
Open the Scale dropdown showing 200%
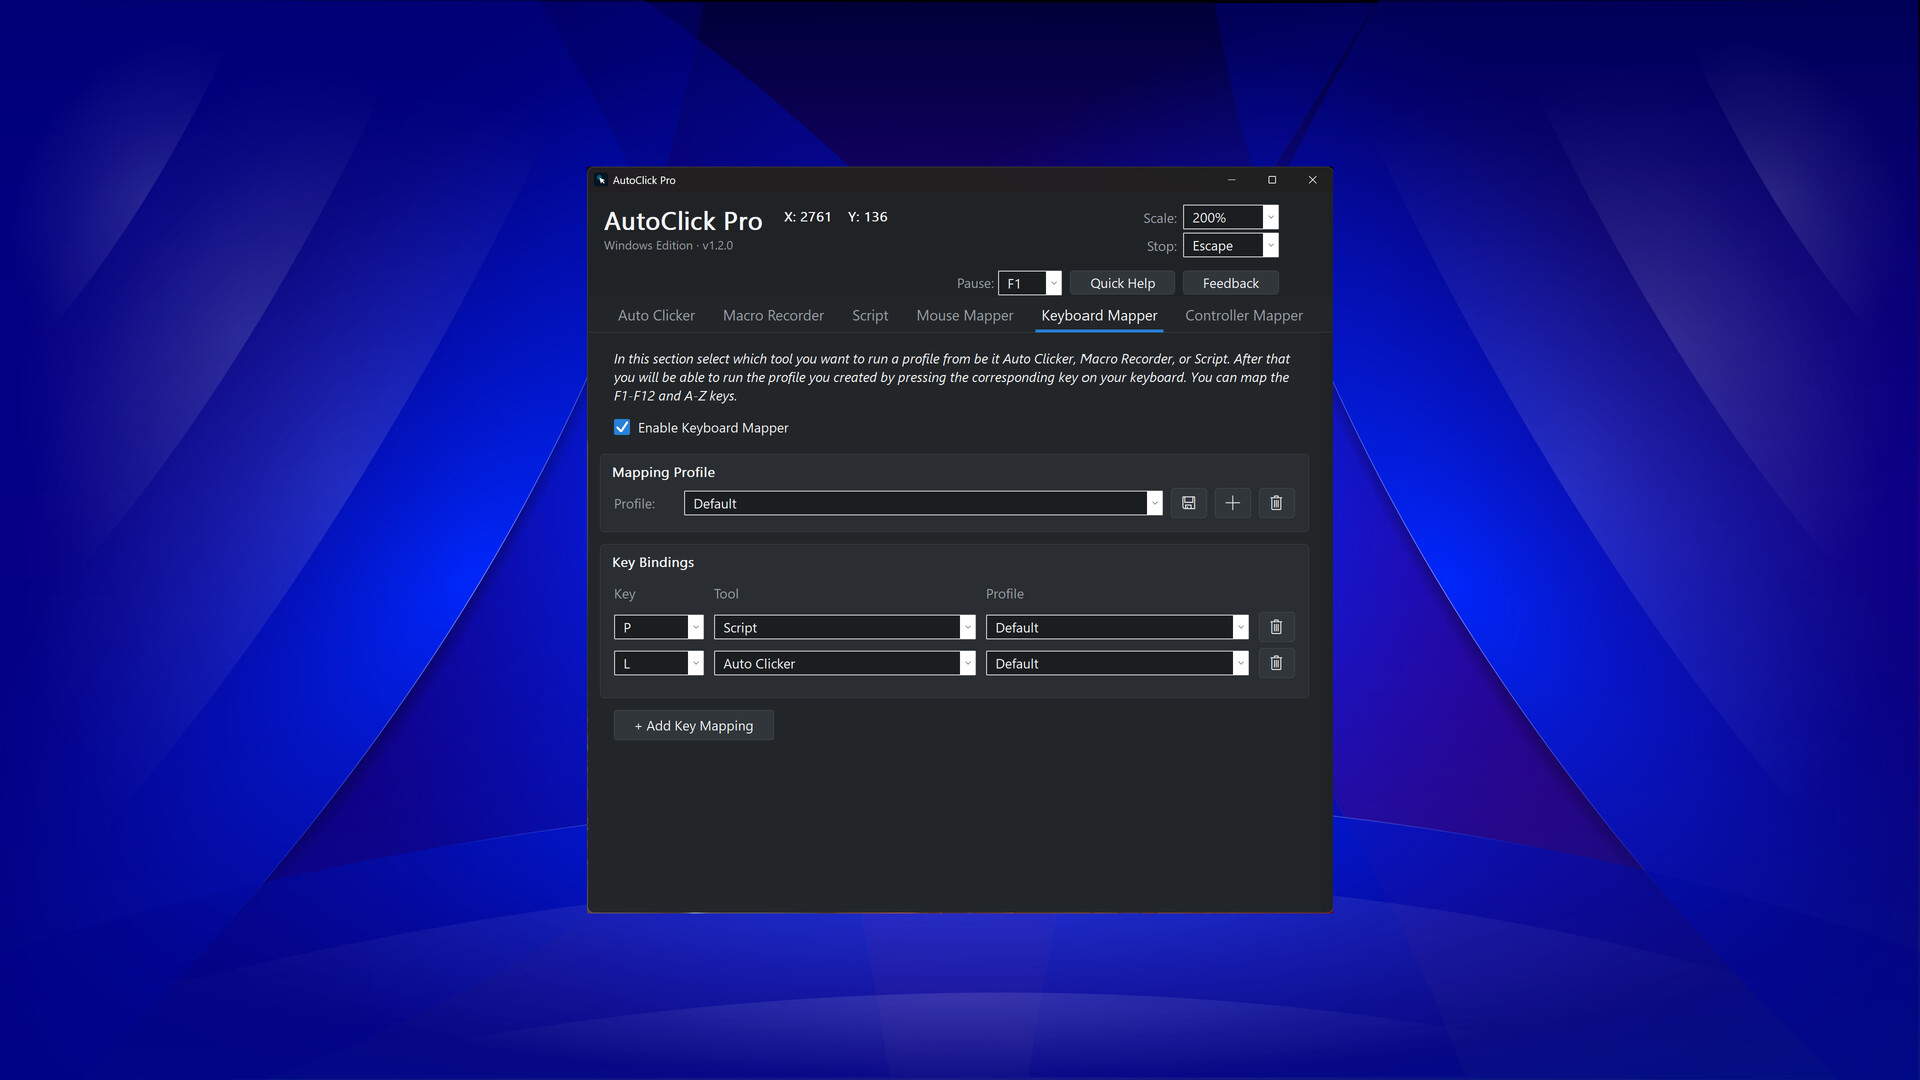[x=1230, y=217]
